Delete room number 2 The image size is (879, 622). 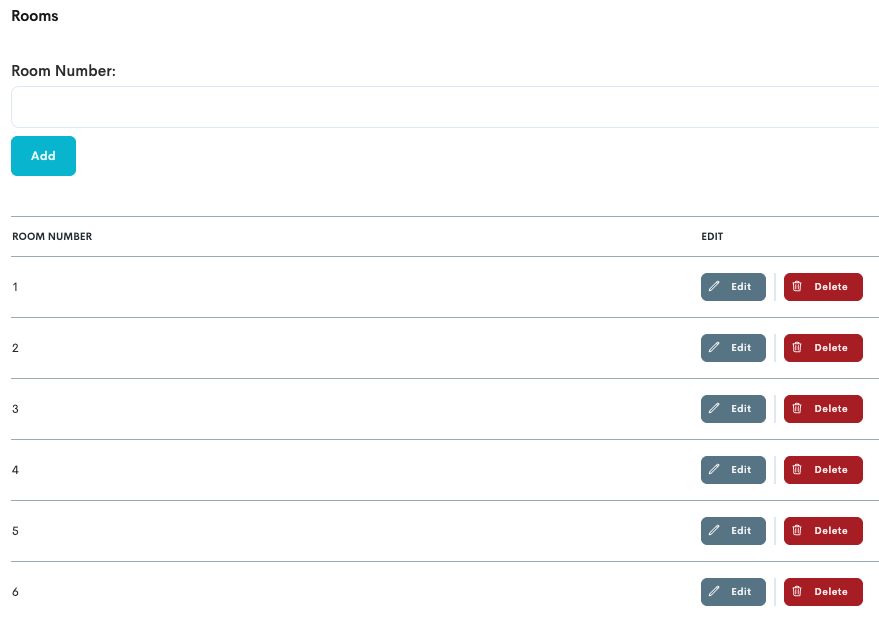[x=822, y=348]
